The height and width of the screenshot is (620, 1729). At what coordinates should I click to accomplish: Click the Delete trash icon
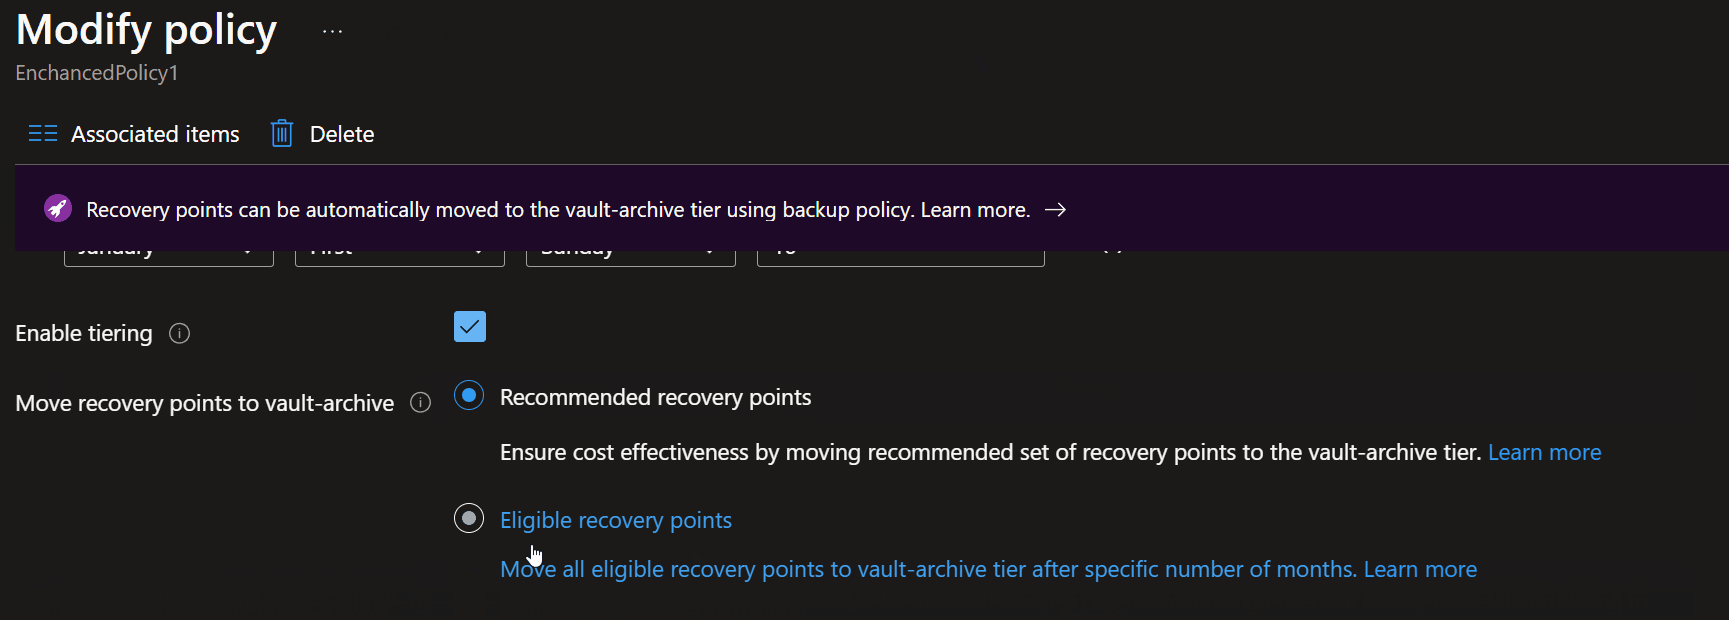coord(281,132)
